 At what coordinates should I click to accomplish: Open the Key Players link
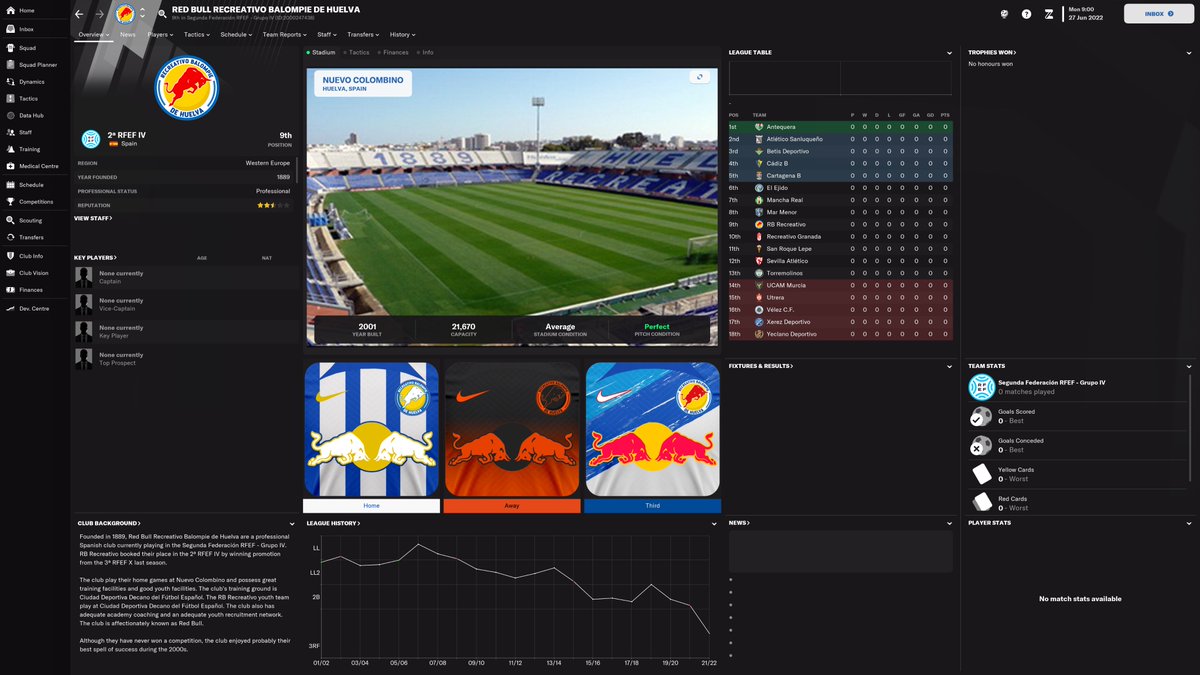95,257
